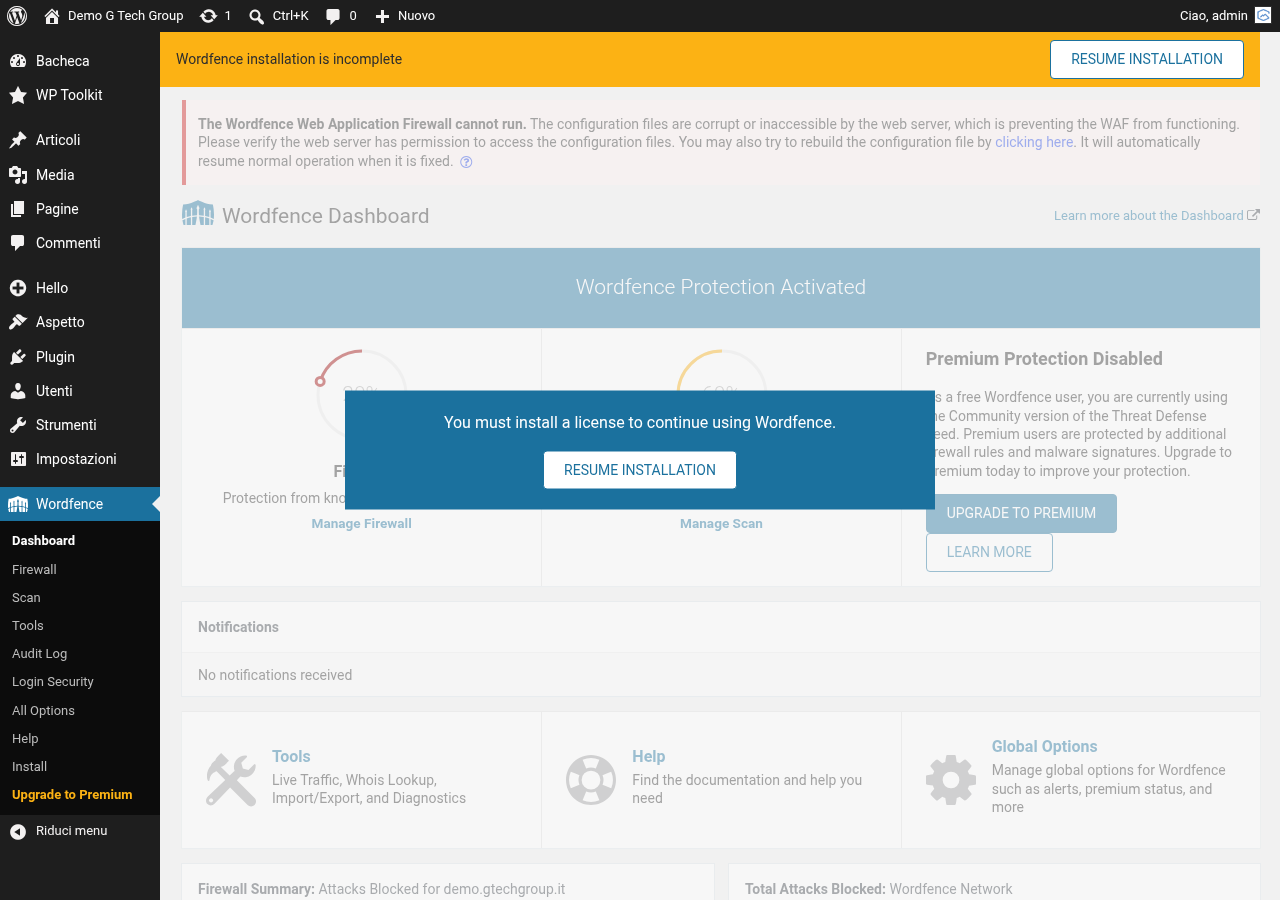Open the Demo G Tech Group home icon
The image size is (1280, 900).
[x=52, y=16]
